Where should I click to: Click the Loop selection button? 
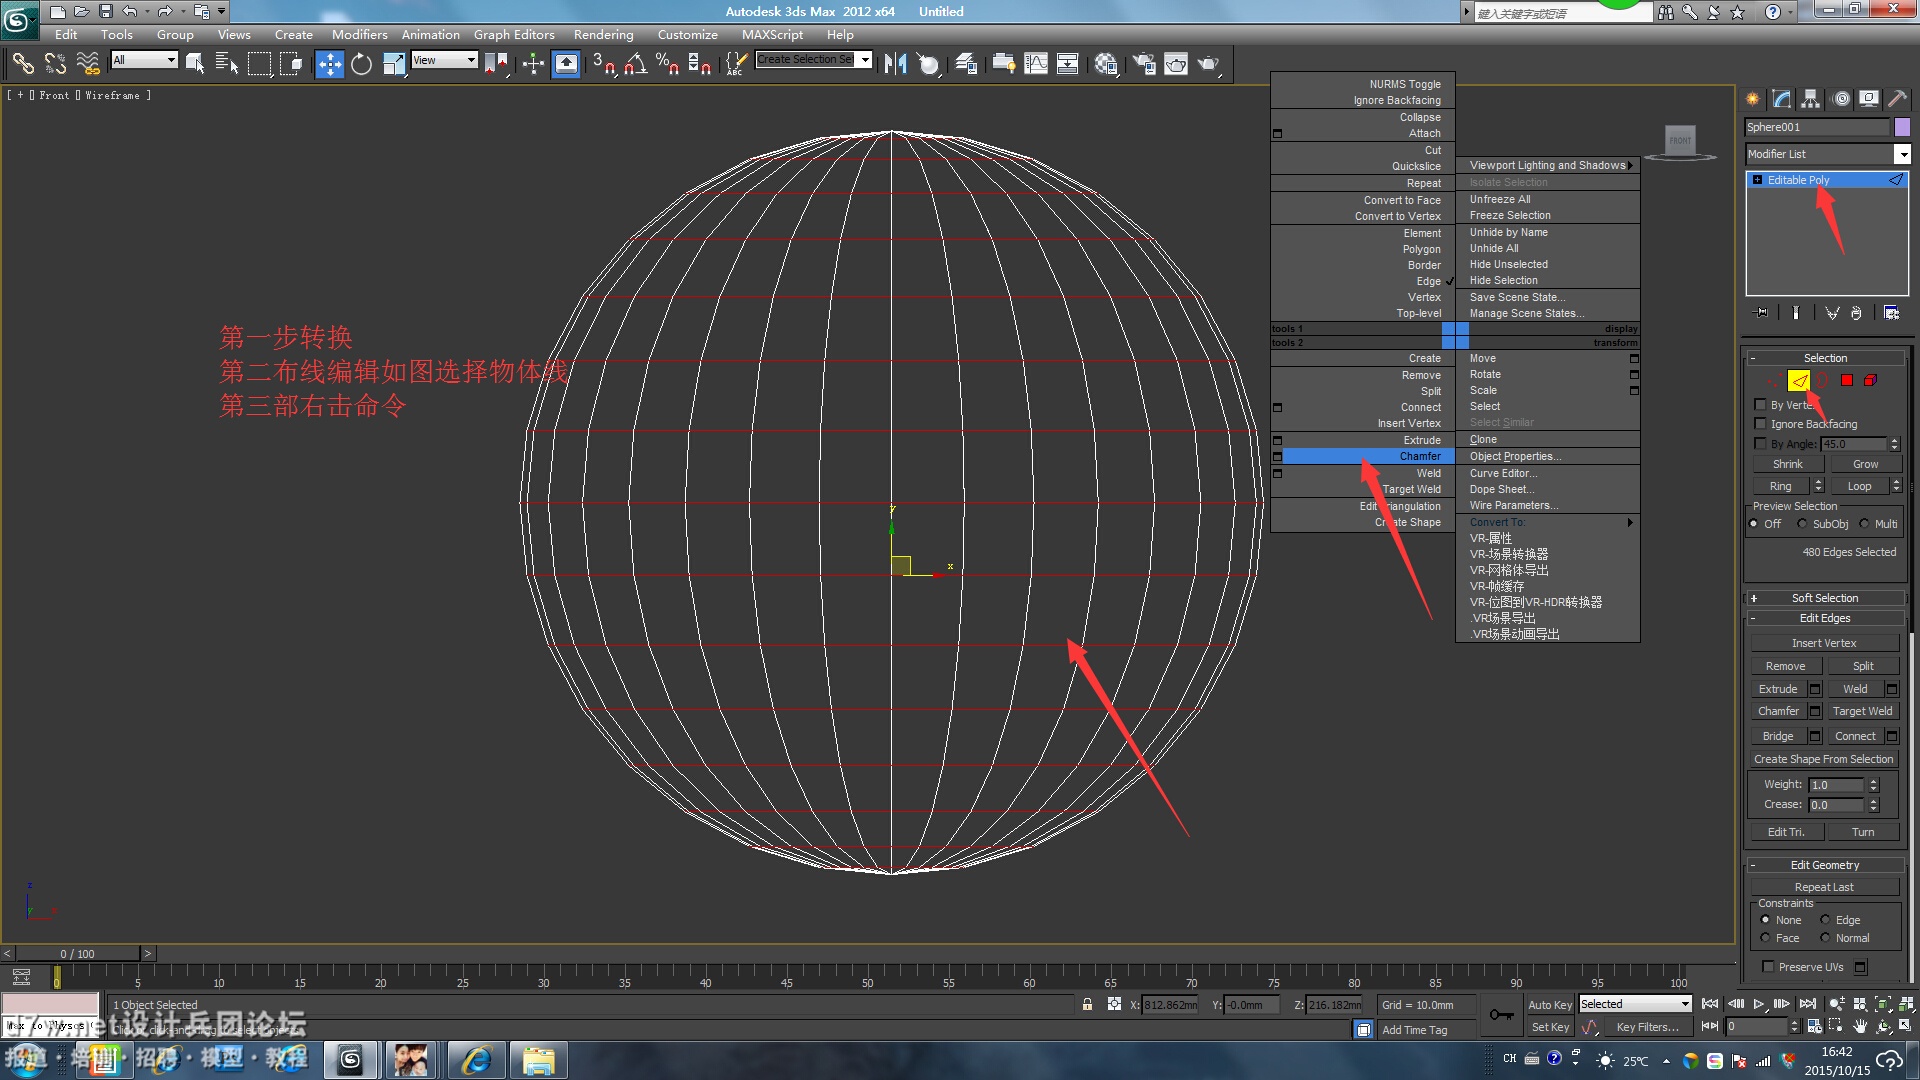[x=1859, y=486]
